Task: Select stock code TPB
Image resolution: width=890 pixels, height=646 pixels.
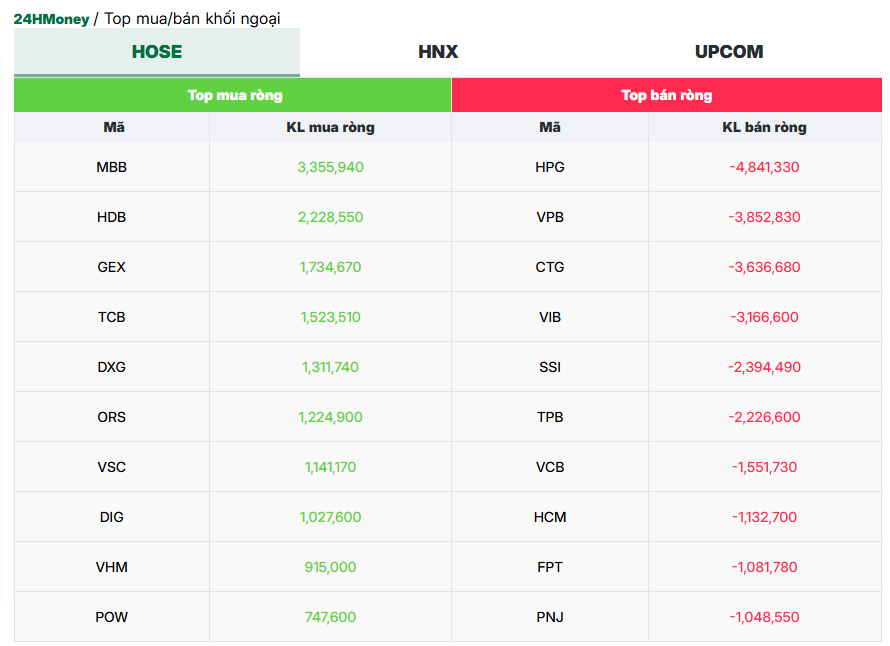Action: [550, 417]
